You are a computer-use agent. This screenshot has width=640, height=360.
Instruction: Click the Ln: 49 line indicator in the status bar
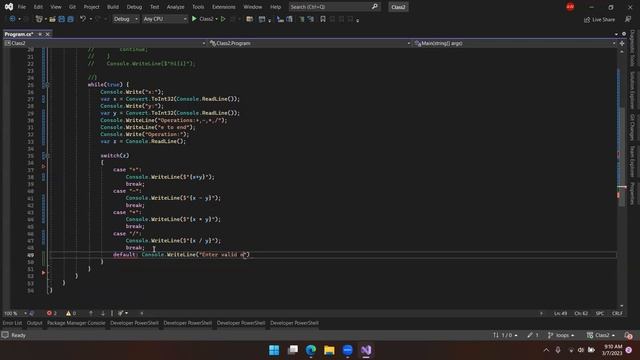[560, 313]
